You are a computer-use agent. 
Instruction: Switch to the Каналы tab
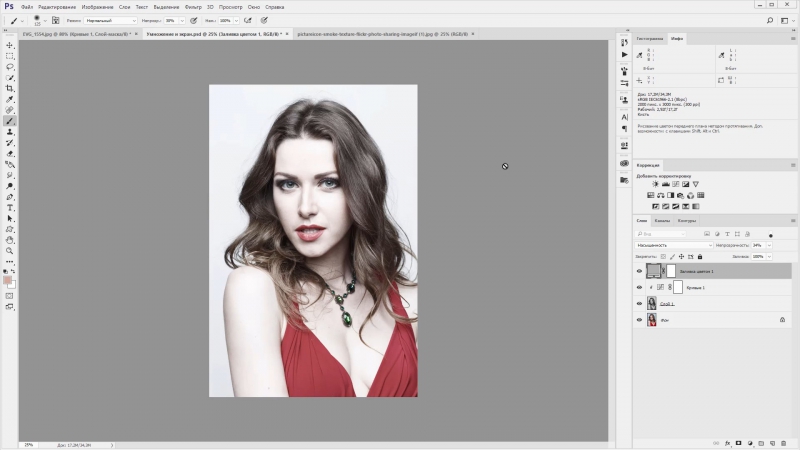click(663, 221)
